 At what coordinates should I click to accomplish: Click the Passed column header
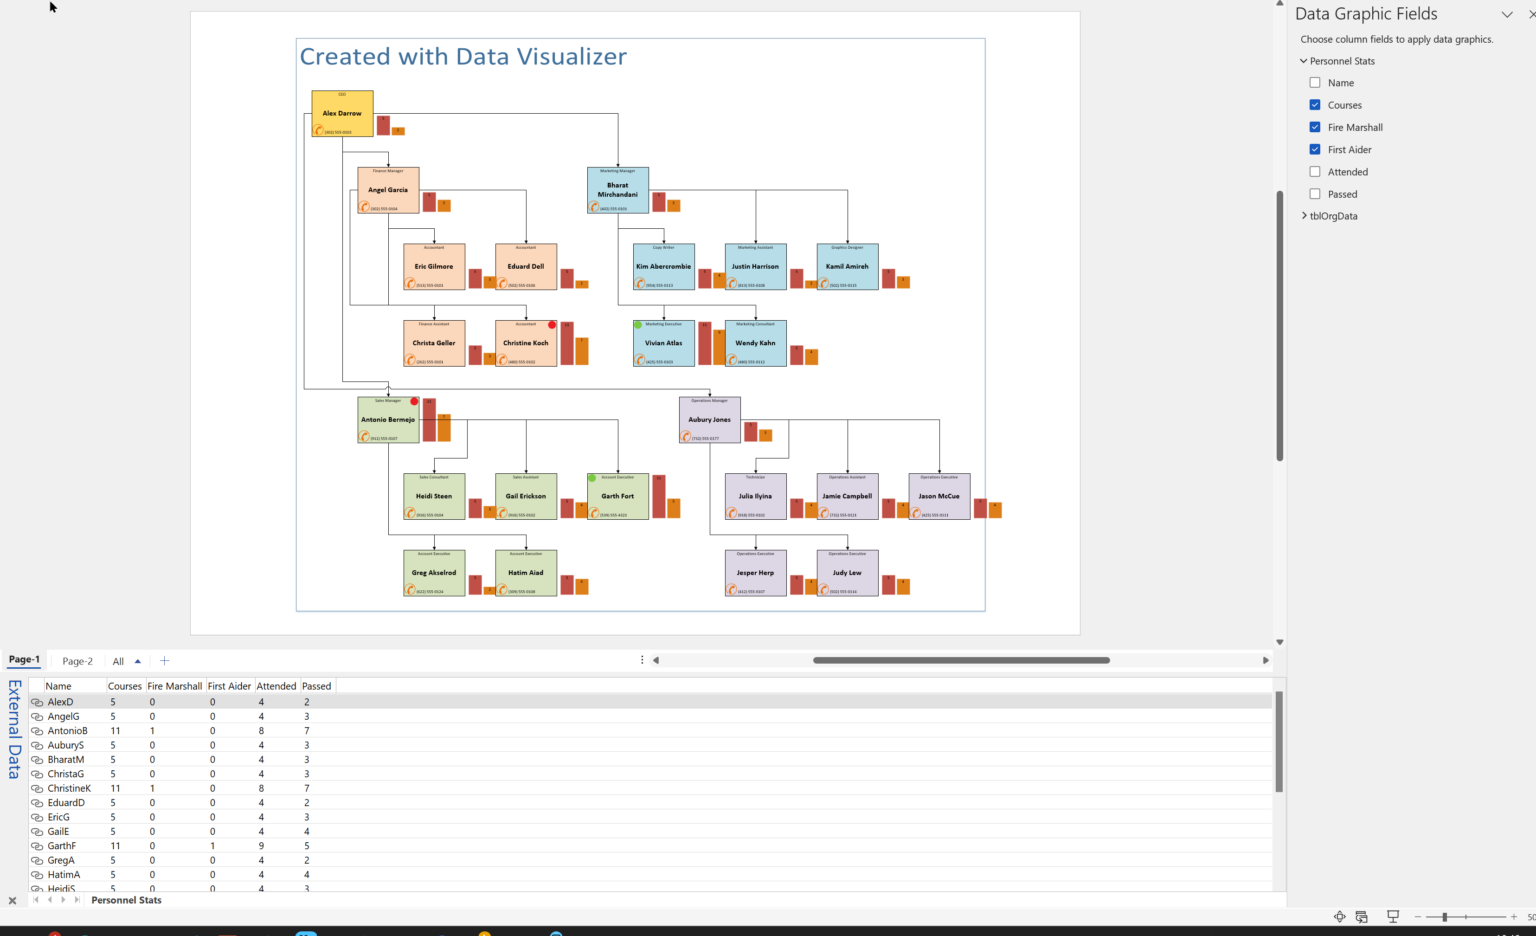pyautogui.click(x=316, y=686)
